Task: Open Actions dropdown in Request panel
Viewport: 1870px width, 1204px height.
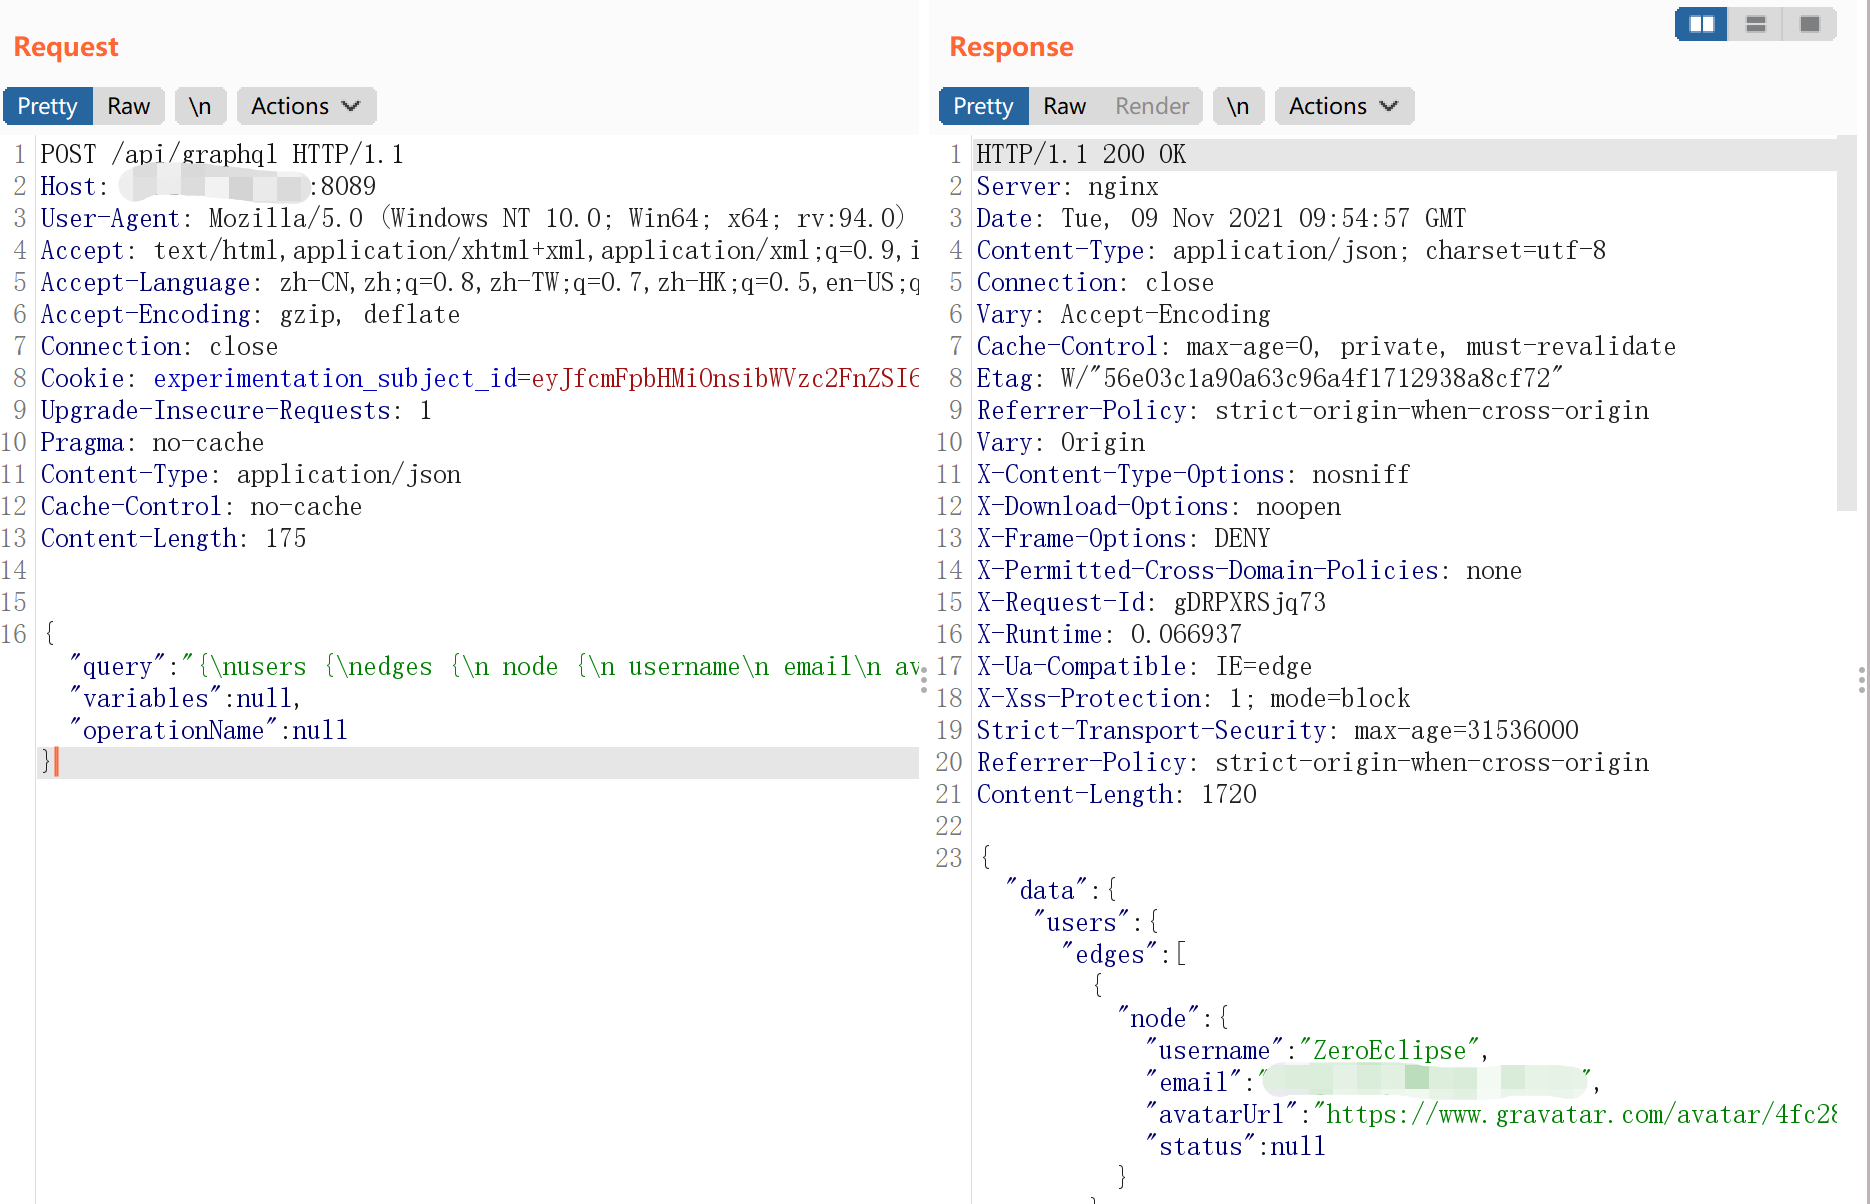Action: point(306,106)
